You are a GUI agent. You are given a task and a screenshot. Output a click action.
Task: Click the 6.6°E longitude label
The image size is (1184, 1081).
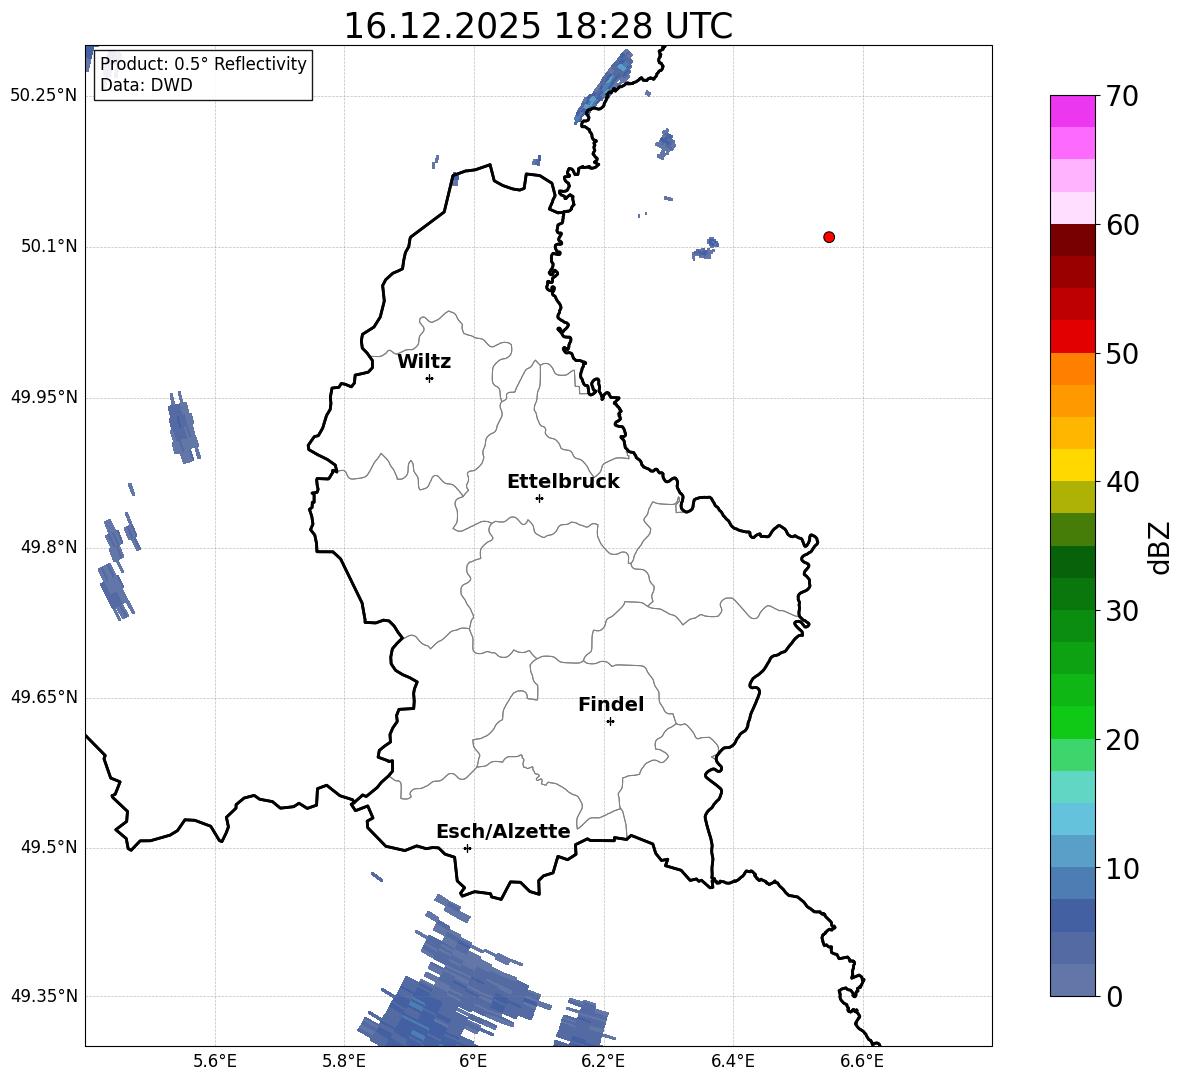click(862, 1061)
